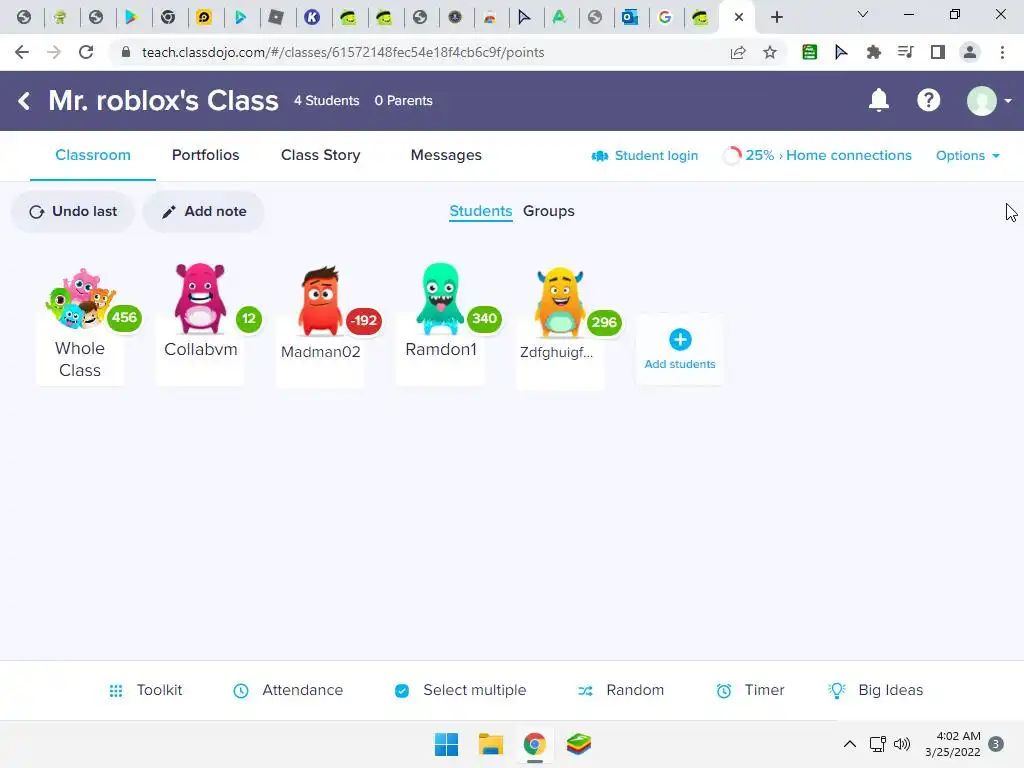Show hidden system tray icons
Viewport: 1024px width, 768px height.
click(850, 744)
